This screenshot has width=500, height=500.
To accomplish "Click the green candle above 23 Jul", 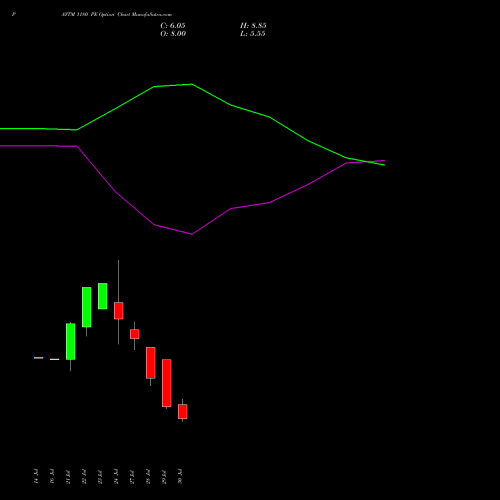I will tap(103, 296).
